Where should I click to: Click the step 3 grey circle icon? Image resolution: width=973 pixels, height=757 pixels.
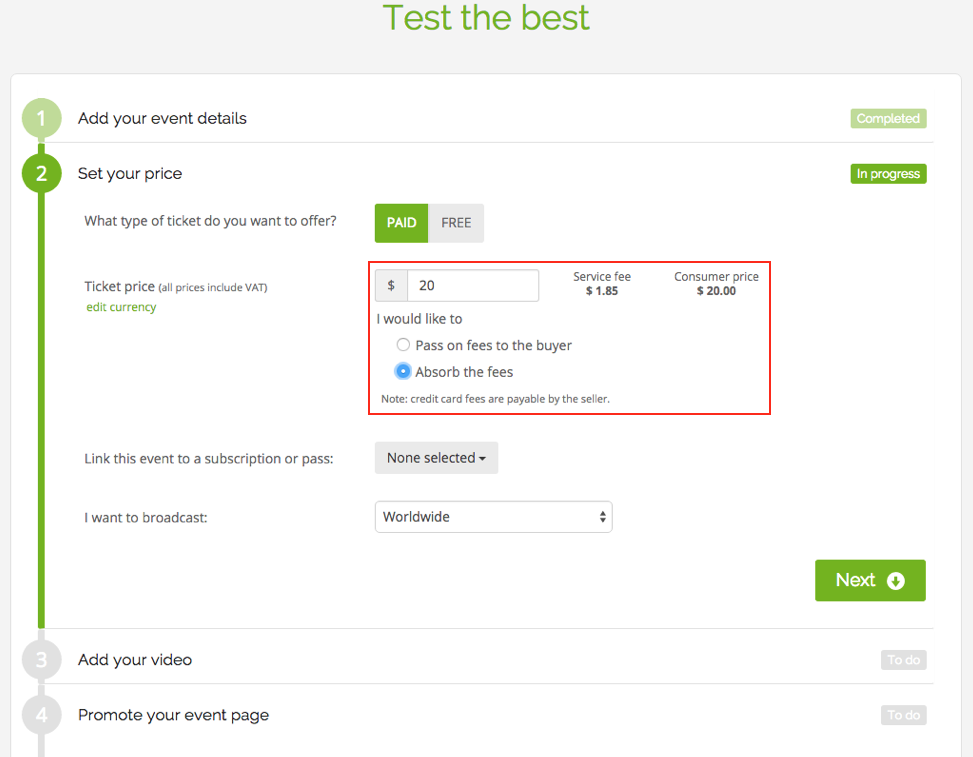point(42,659)
